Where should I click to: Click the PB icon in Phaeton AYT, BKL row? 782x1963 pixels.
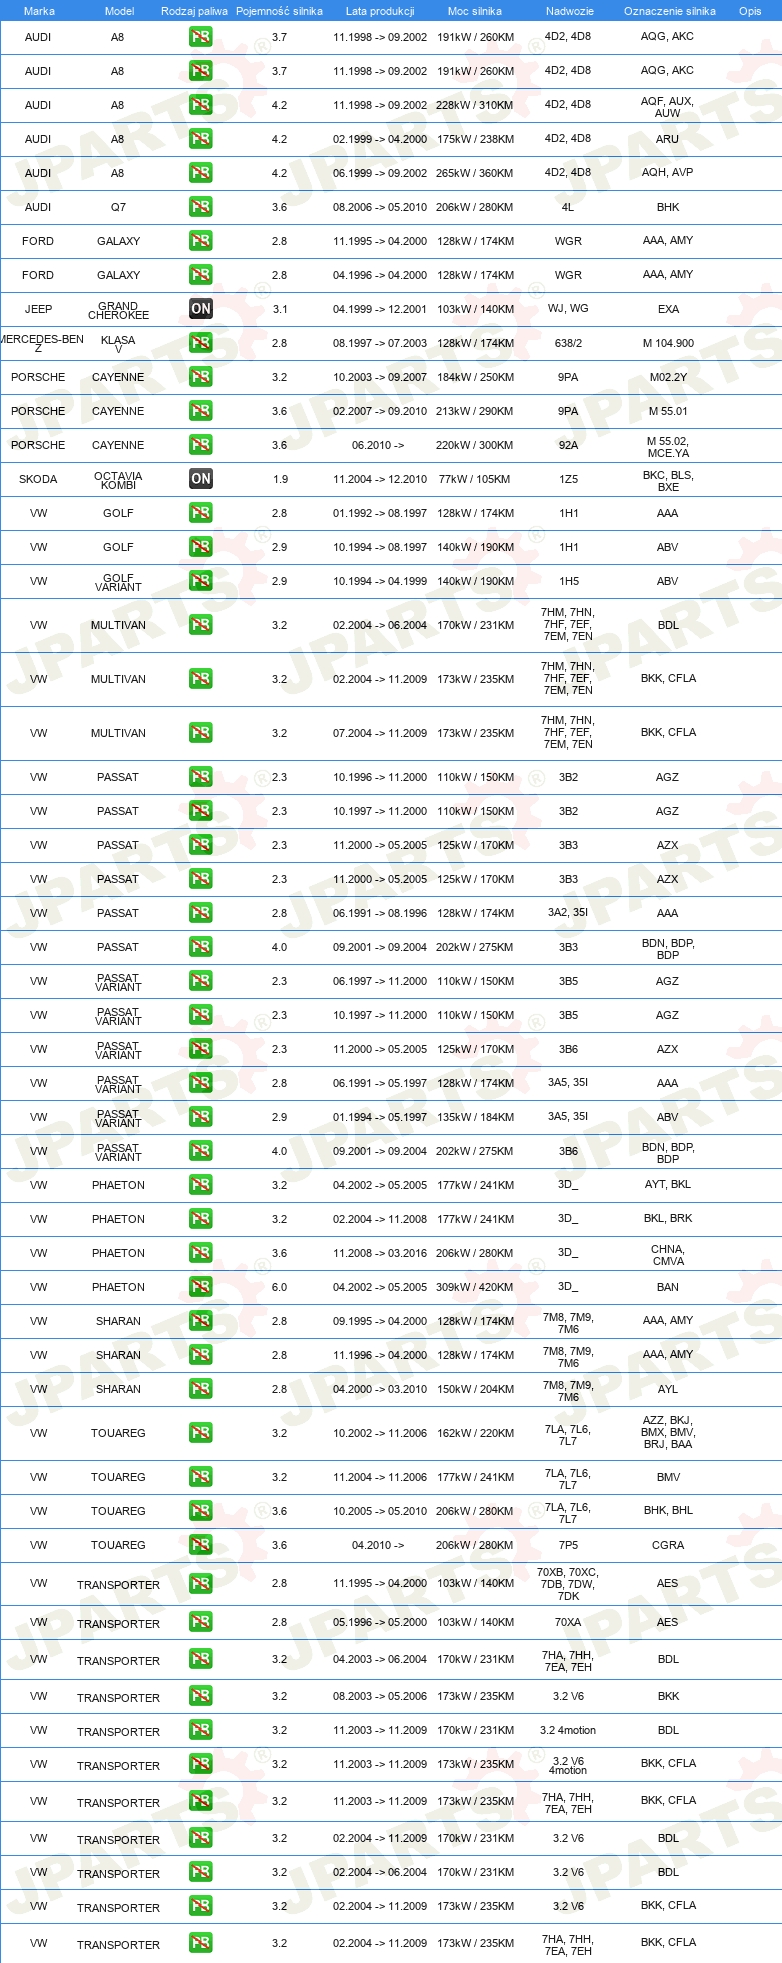pyautogui.click(x=201, y=1185)
